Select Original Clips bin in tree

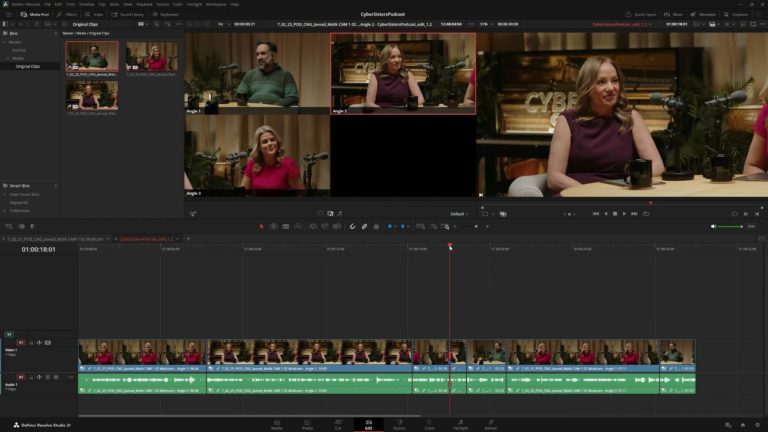tap(27, 66)
